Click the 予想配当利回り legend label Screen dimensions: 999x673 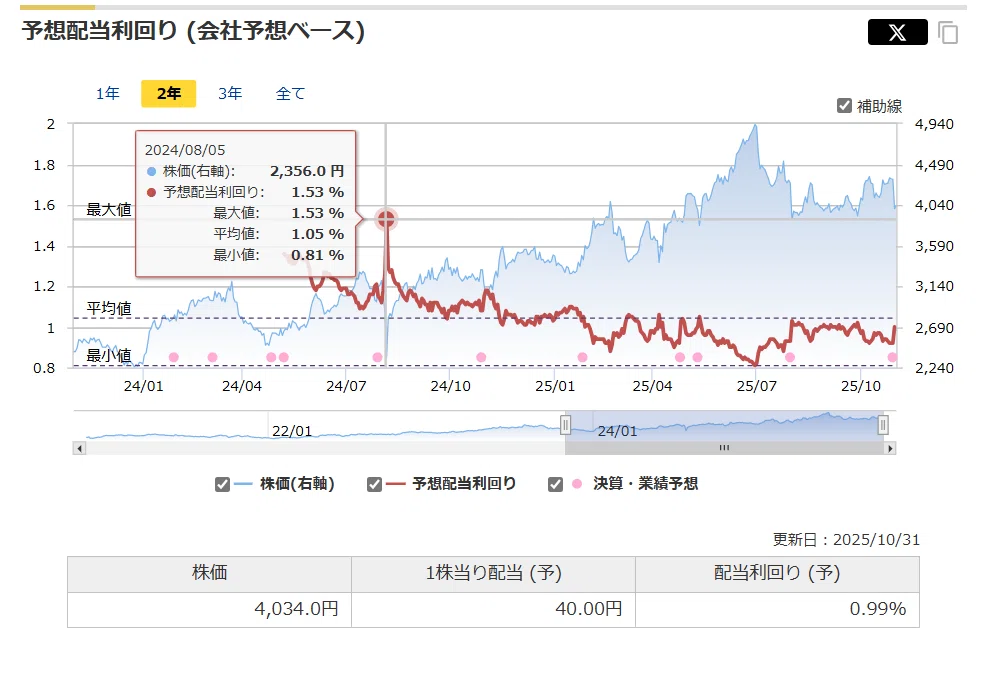464,484
